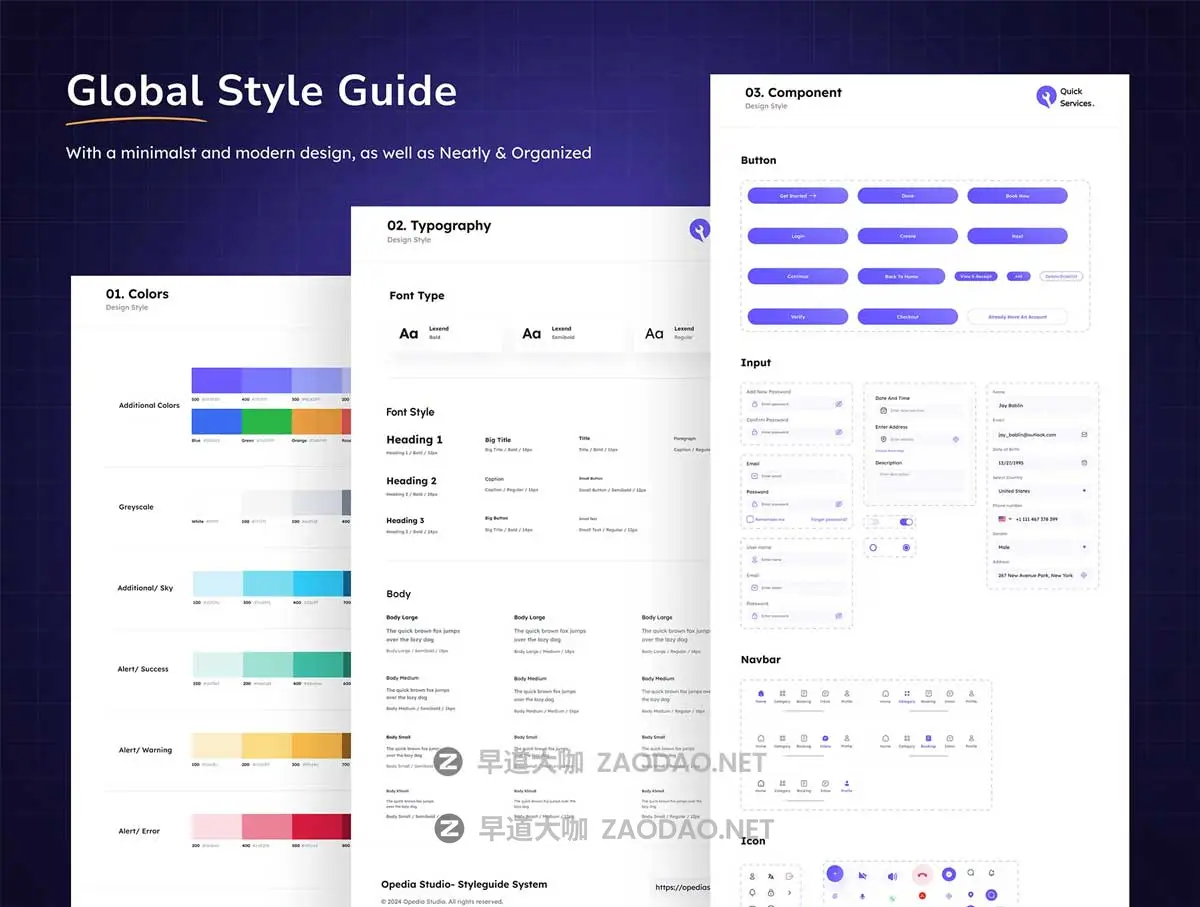1200x907 pixels.
Task: Select the Home tab in the navbar
Action: coord(761,693)
